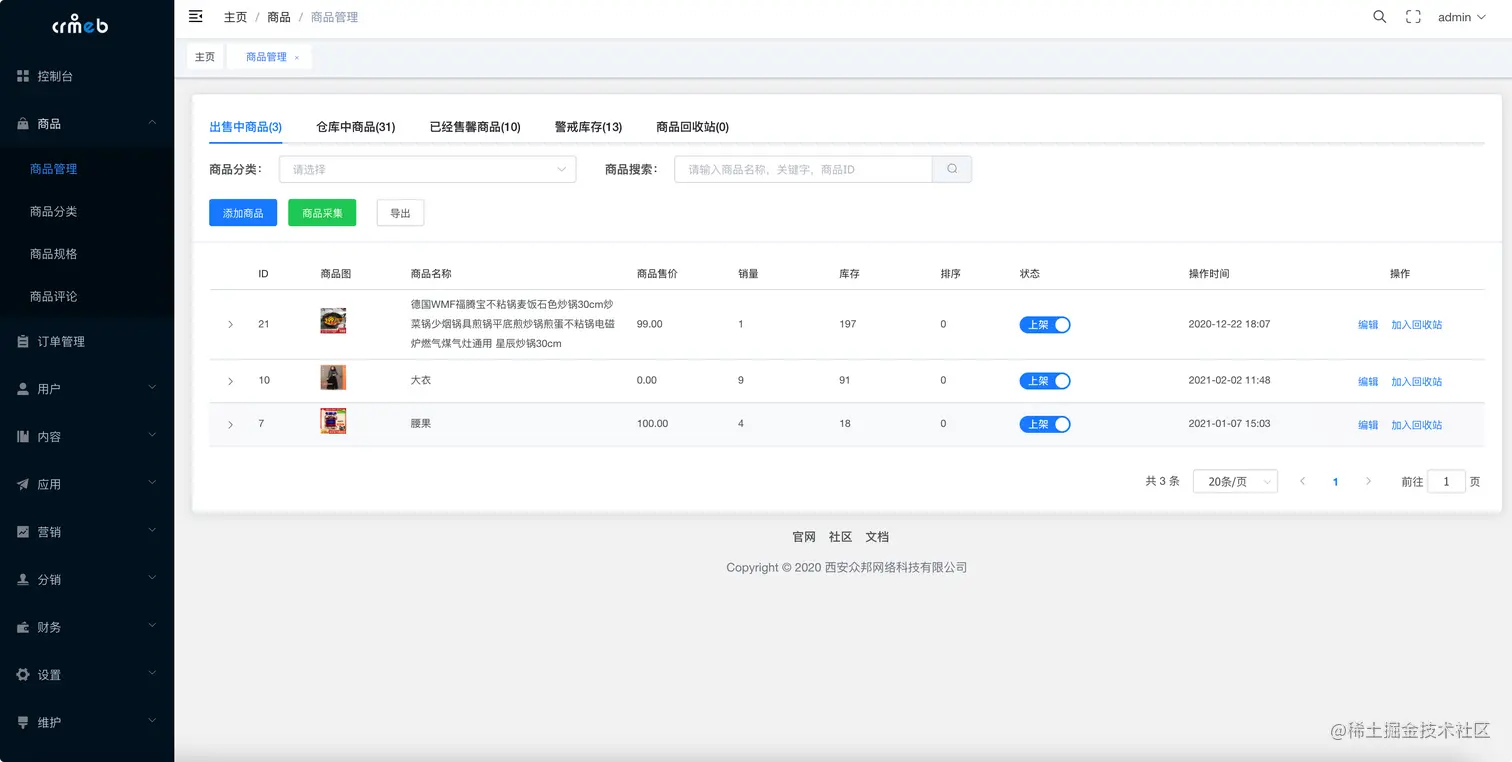Open the 文档 footer link
Screen dimensions: 1512x762
pos(877,537)
